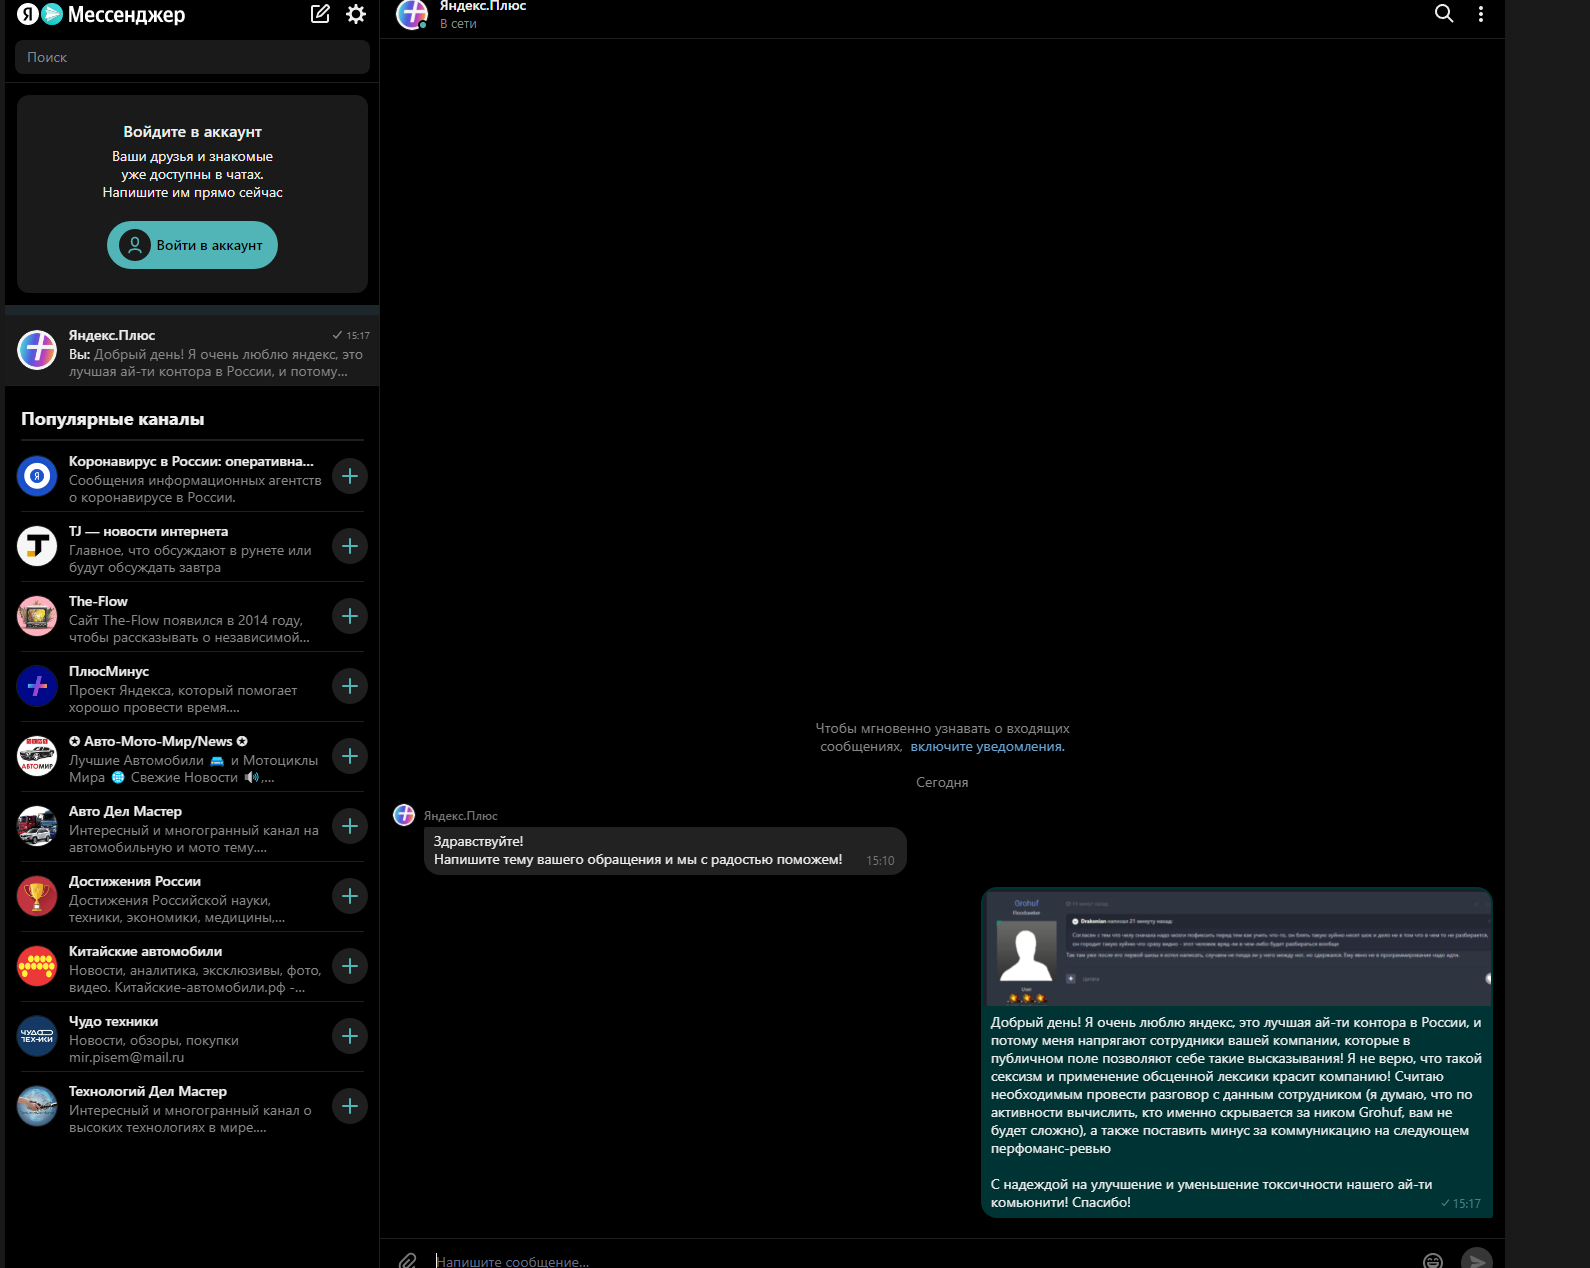
Task: Click the send message arrow button
Action: tap(1476, 1260)
